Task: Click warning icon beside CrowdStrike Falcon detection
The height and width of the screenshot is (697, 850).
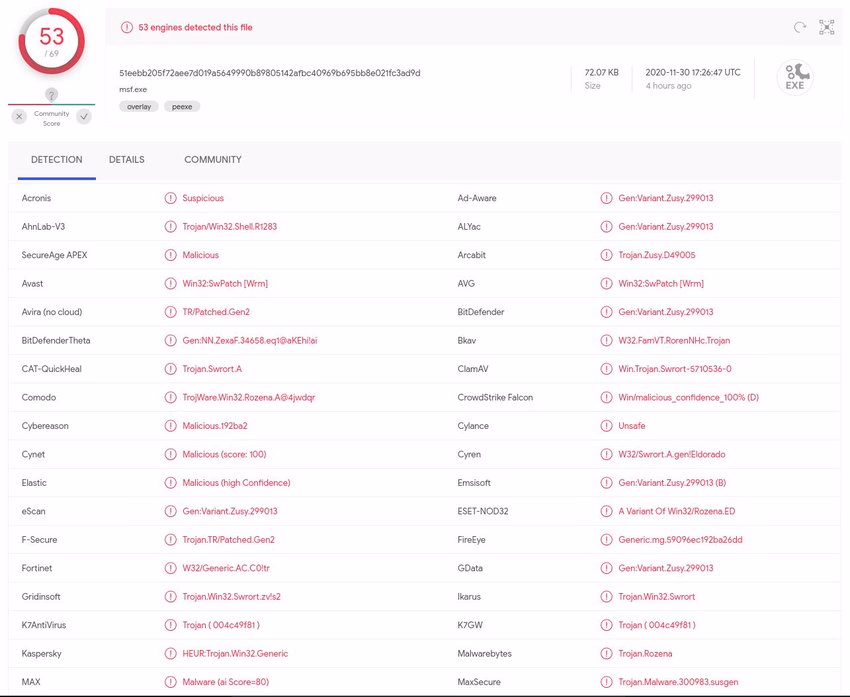Action: (606, 397)
